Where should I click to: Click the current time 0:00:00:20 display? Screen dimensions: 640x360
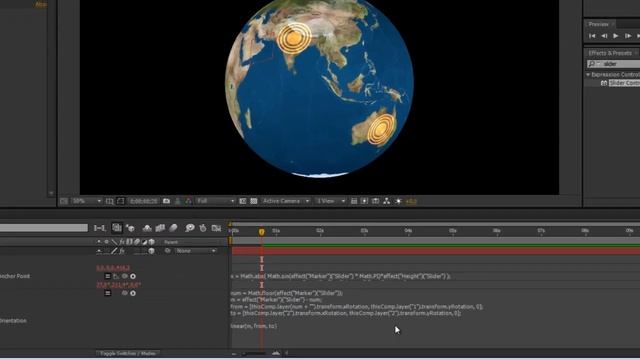tap(143, 201)
